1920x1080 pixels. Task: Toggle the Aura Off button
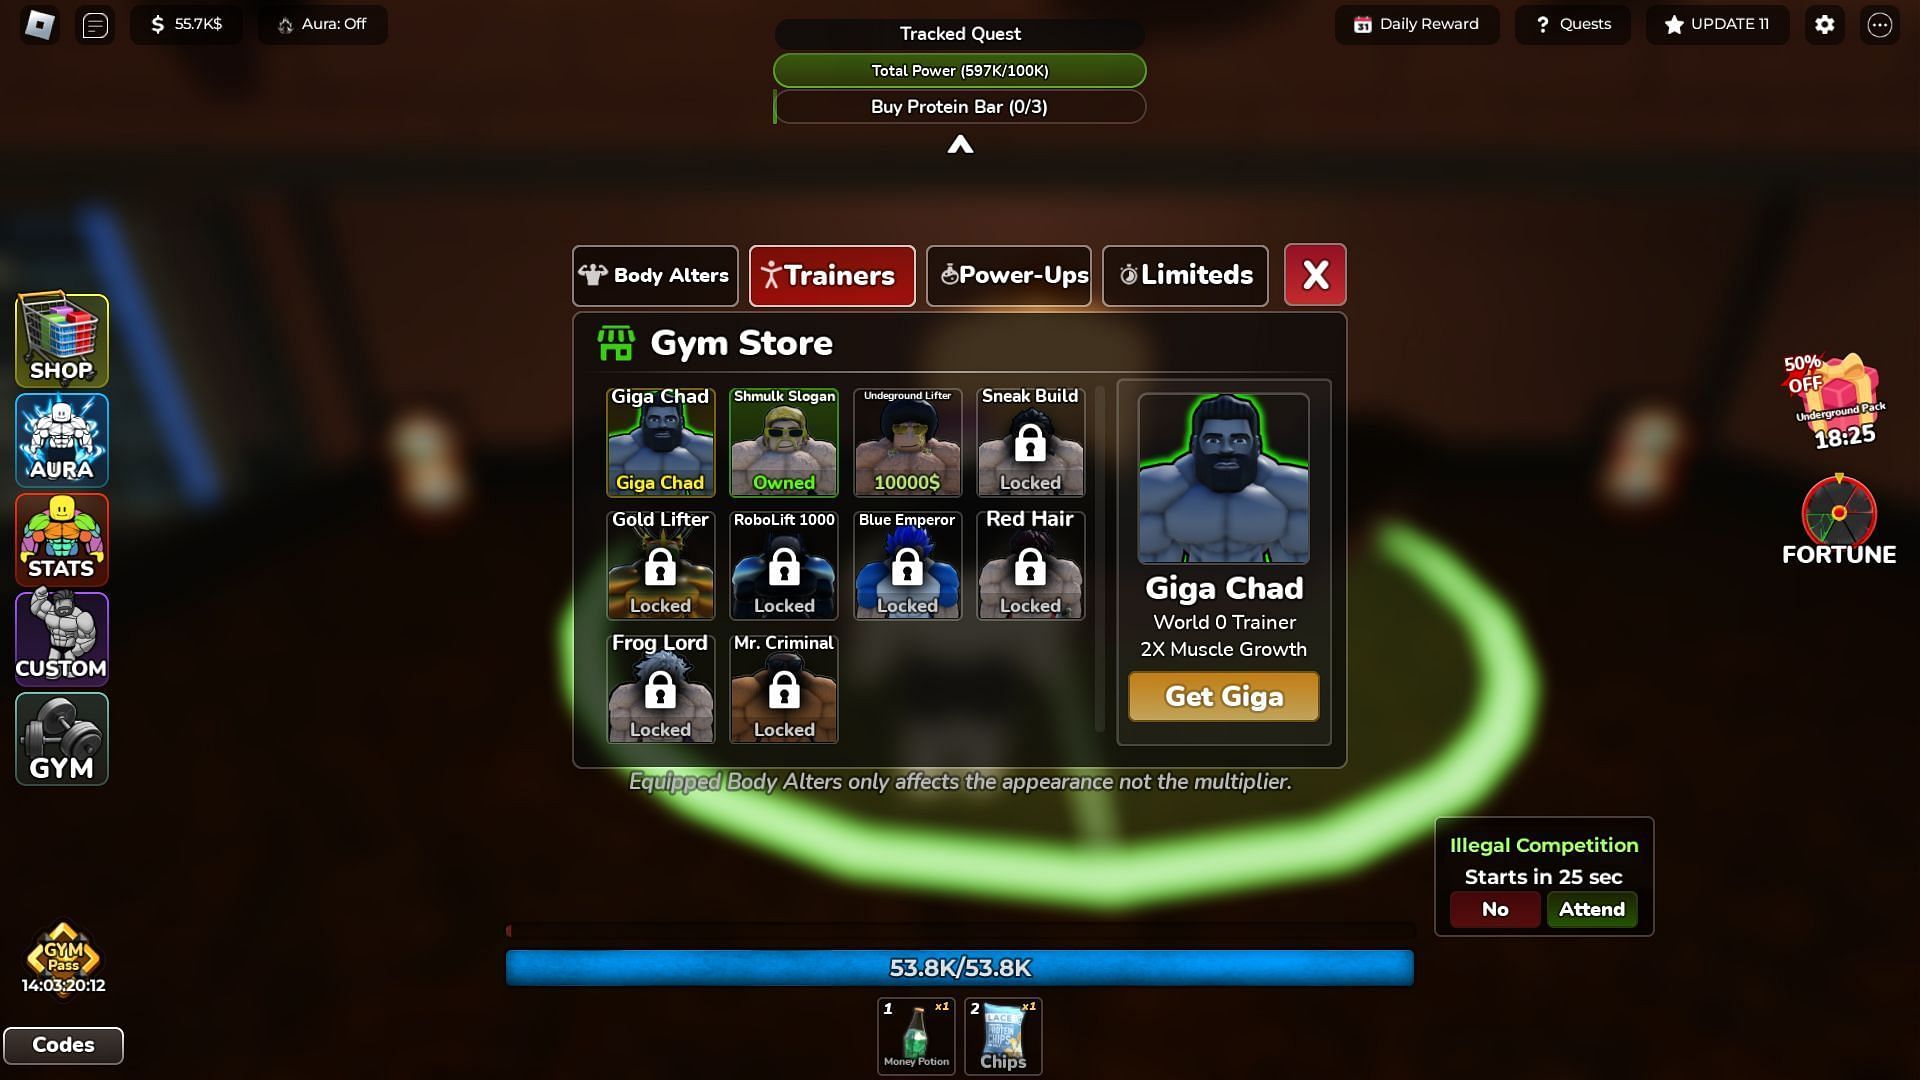pyautogui.click(x=322, y=24)
